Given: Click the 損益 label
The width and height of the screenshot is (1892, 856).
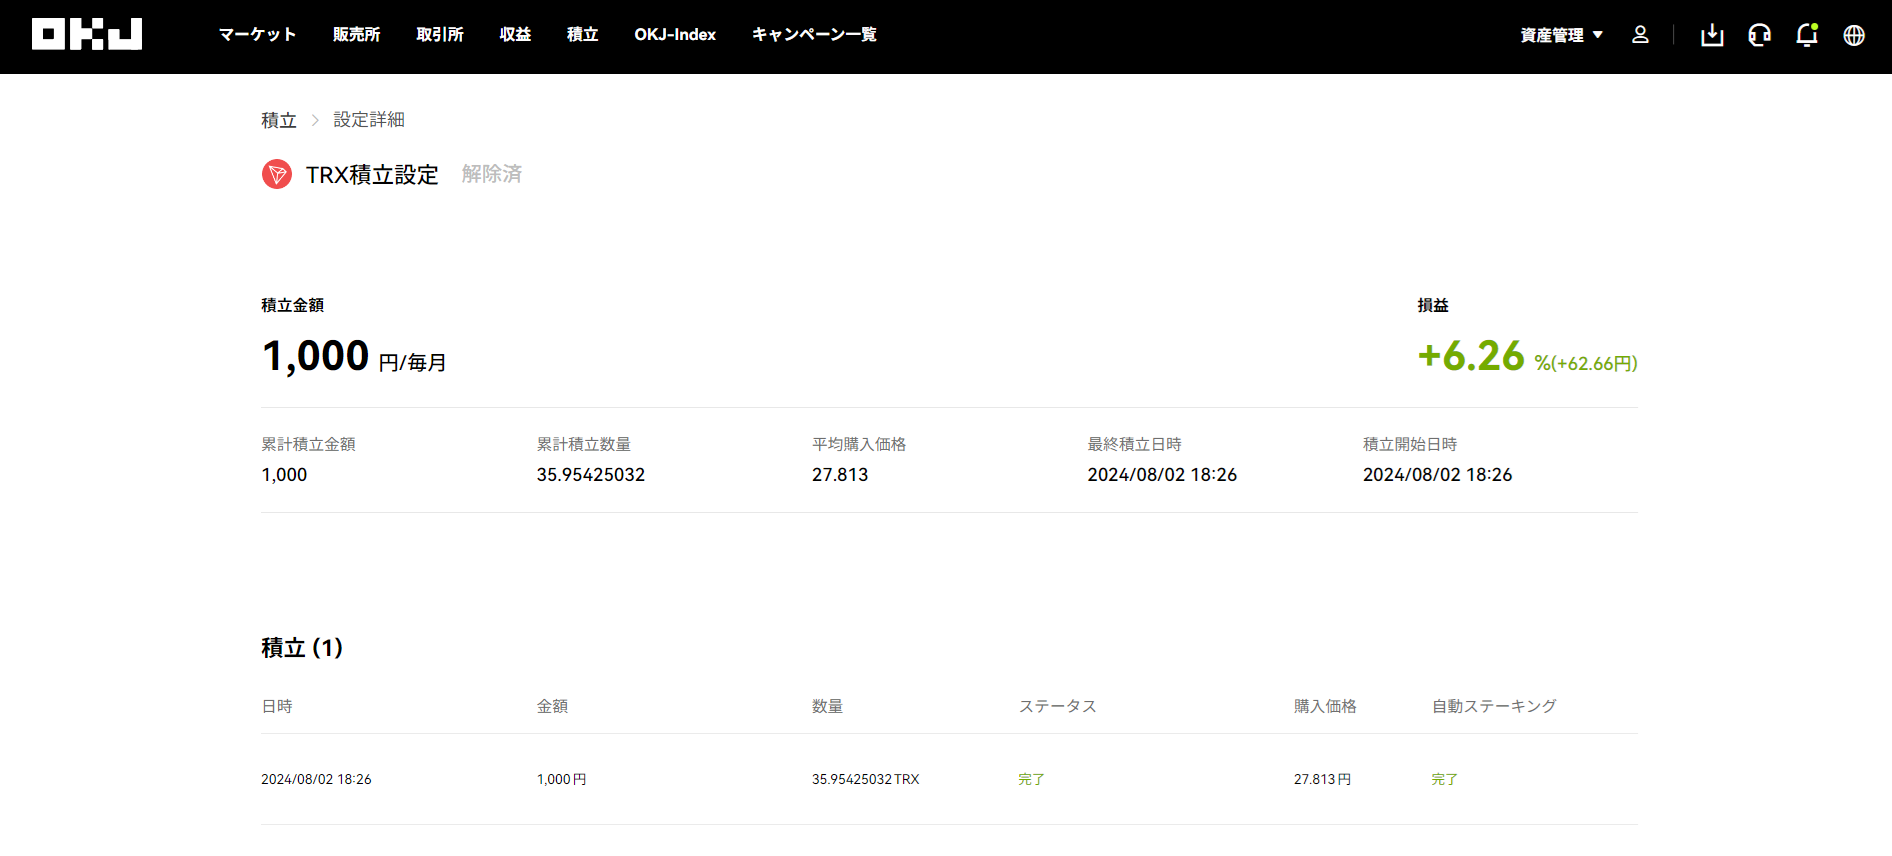Looking at the screenshot, I should pos(1433,305).
